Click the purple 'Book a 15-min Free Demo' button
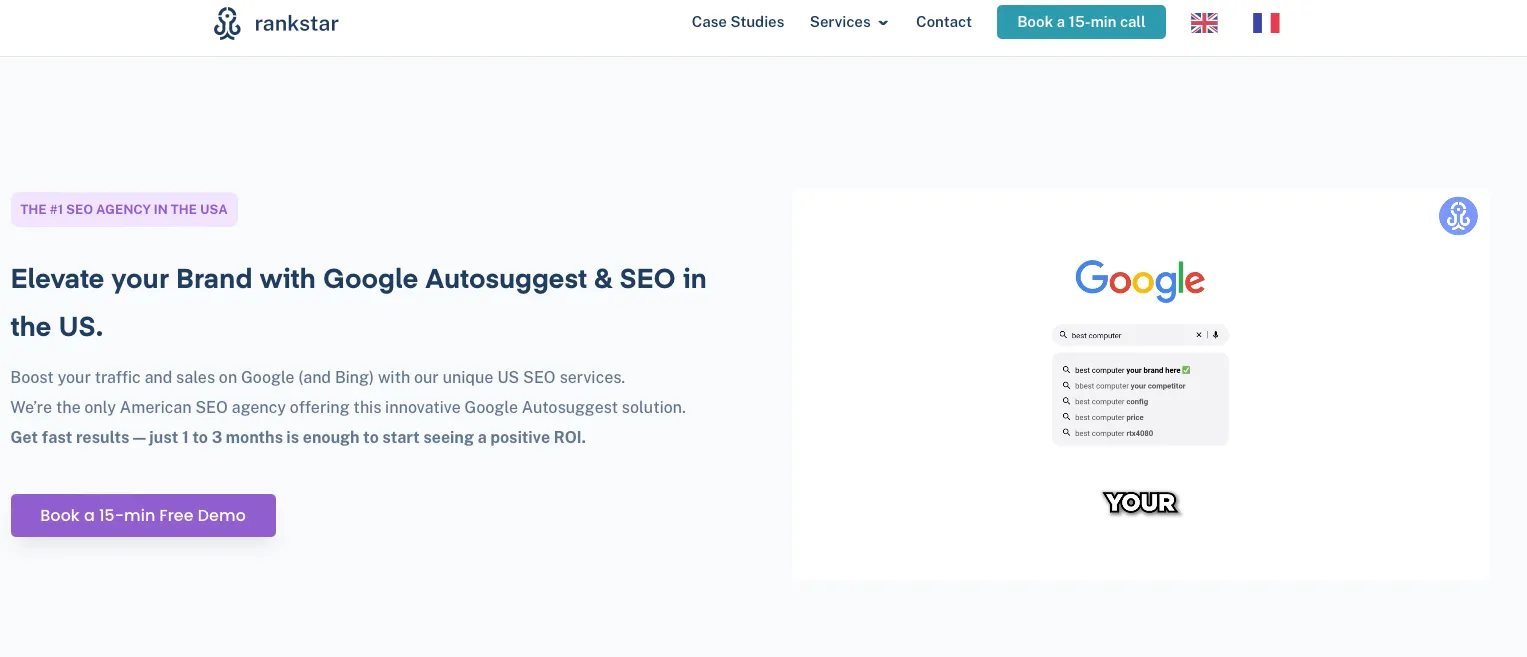The width and height of the screenshot is (1527, 657). 143,515
